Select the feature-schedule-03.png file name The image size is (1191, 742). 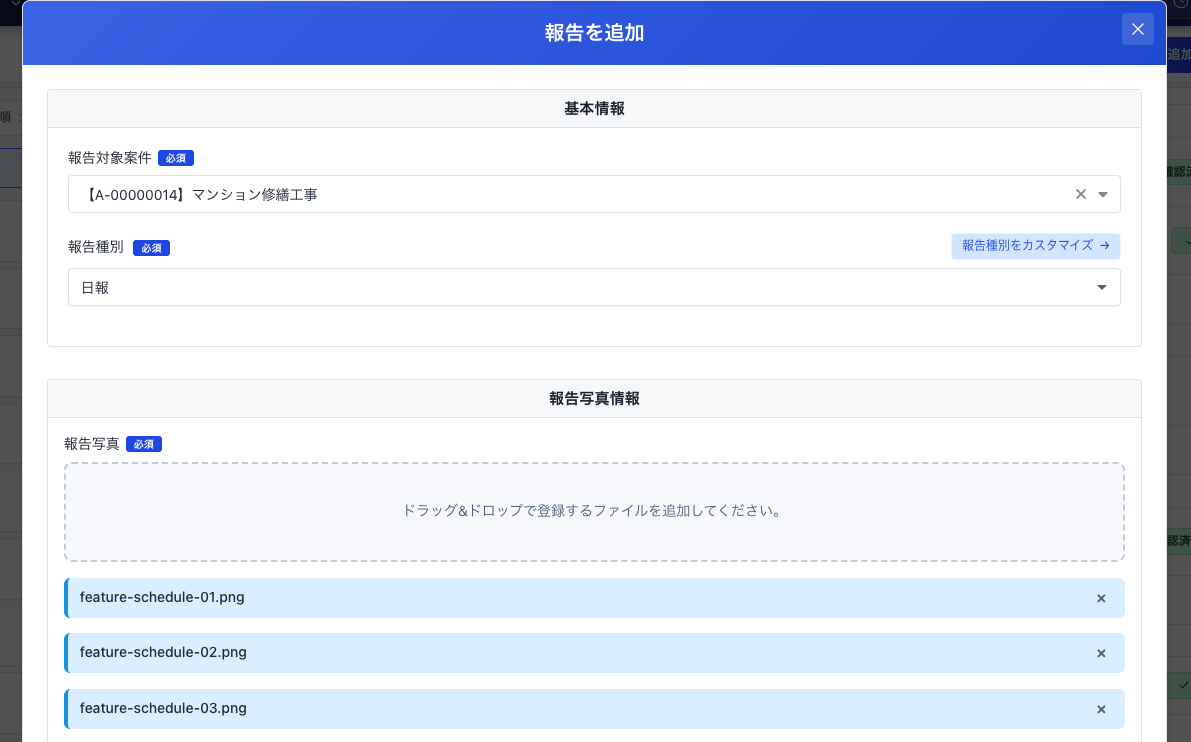[x=163, y=709]
